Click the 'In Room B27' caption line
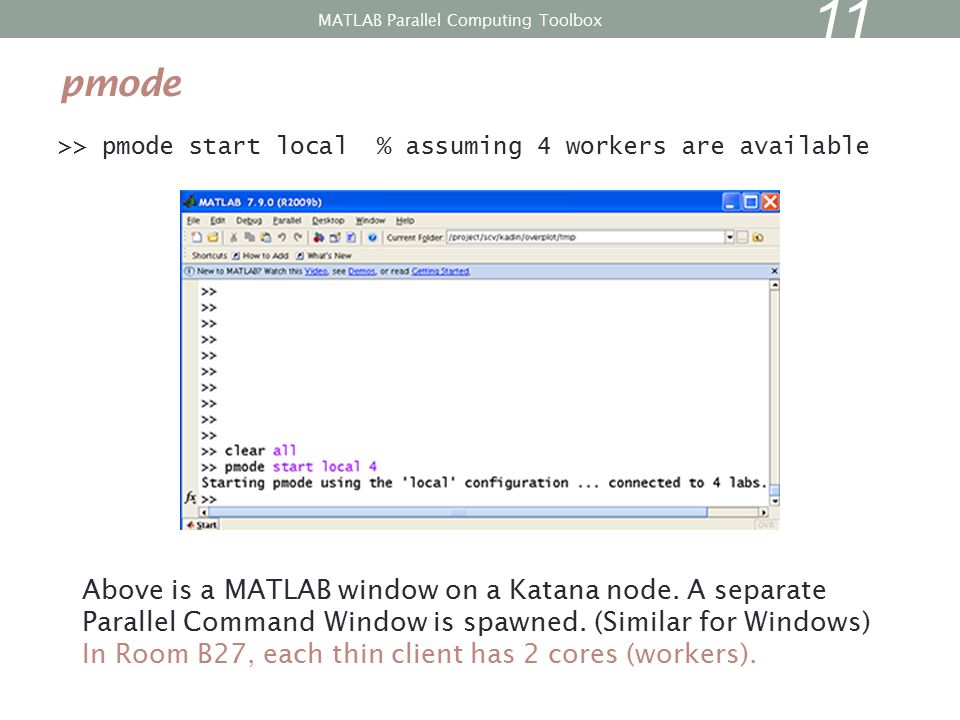 pos(419,653)
